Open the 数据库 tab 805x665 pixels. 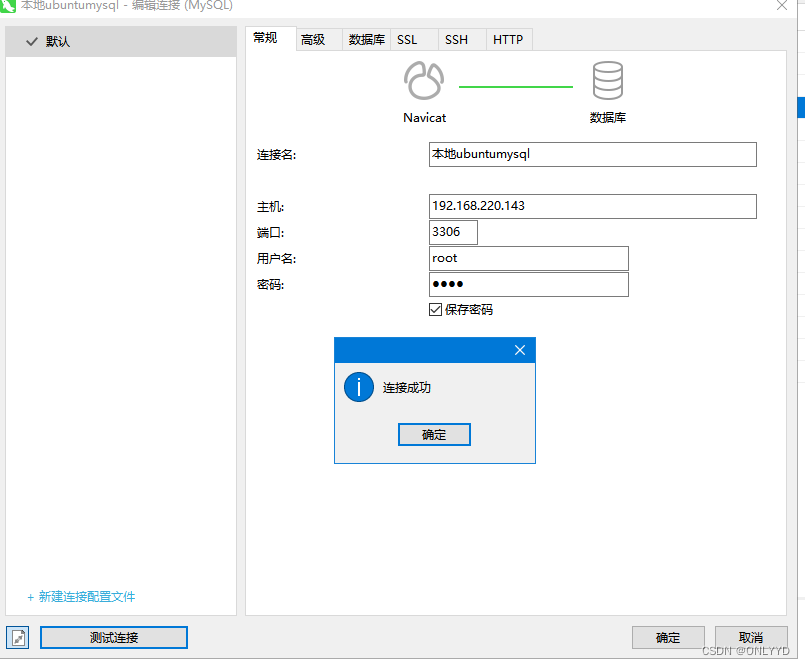366,40
